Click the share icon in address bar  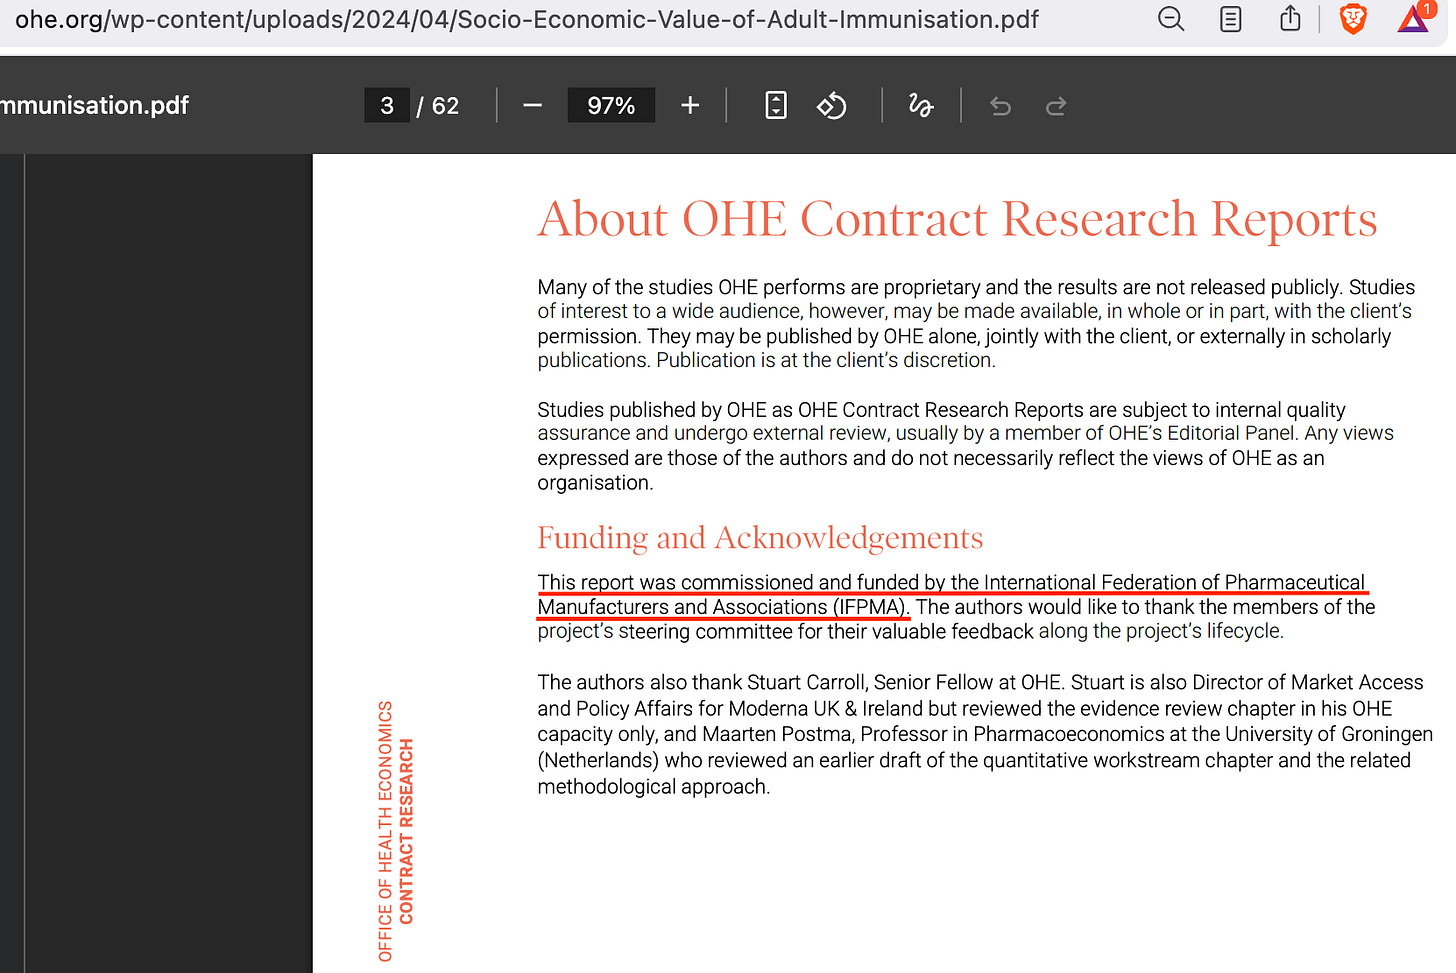1291,18
